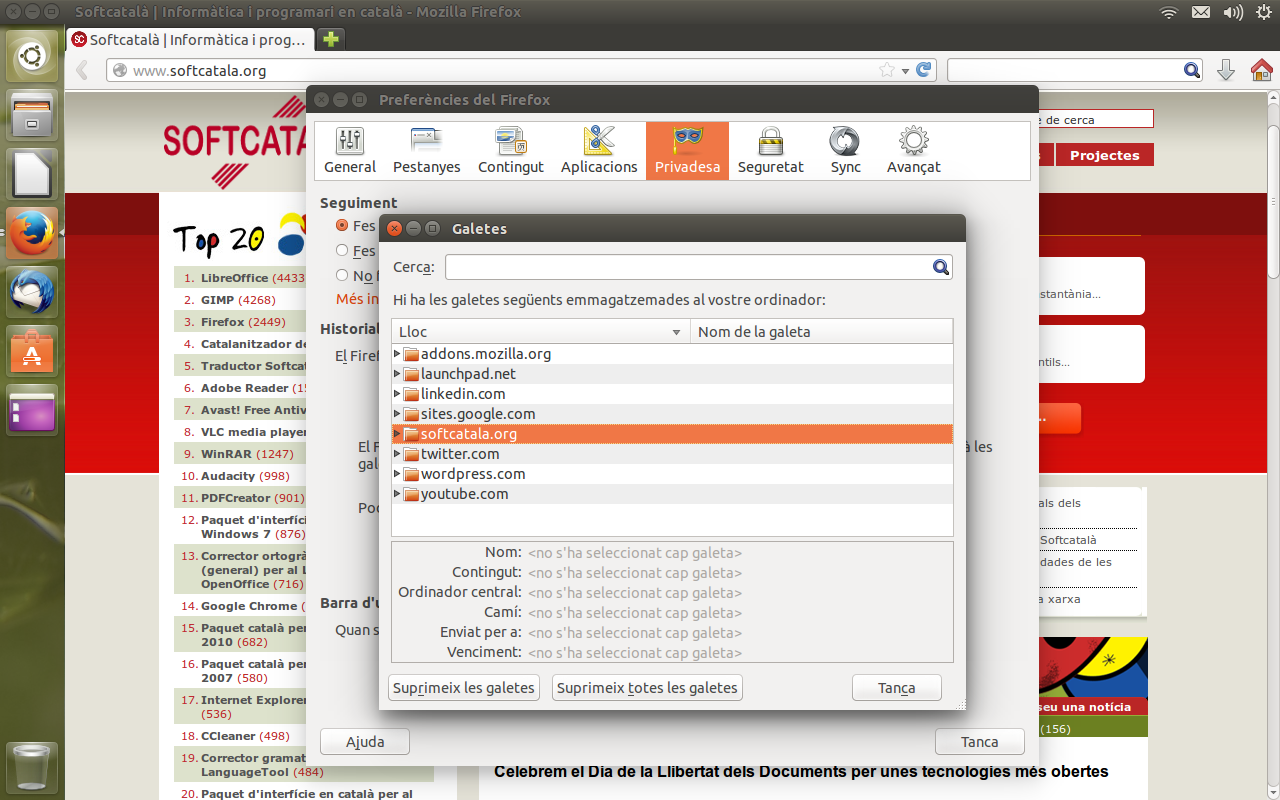This screenshot has height=800, width=1280.
Task: Click Suprimeix les galetes button
Action: tap(463, 688)
